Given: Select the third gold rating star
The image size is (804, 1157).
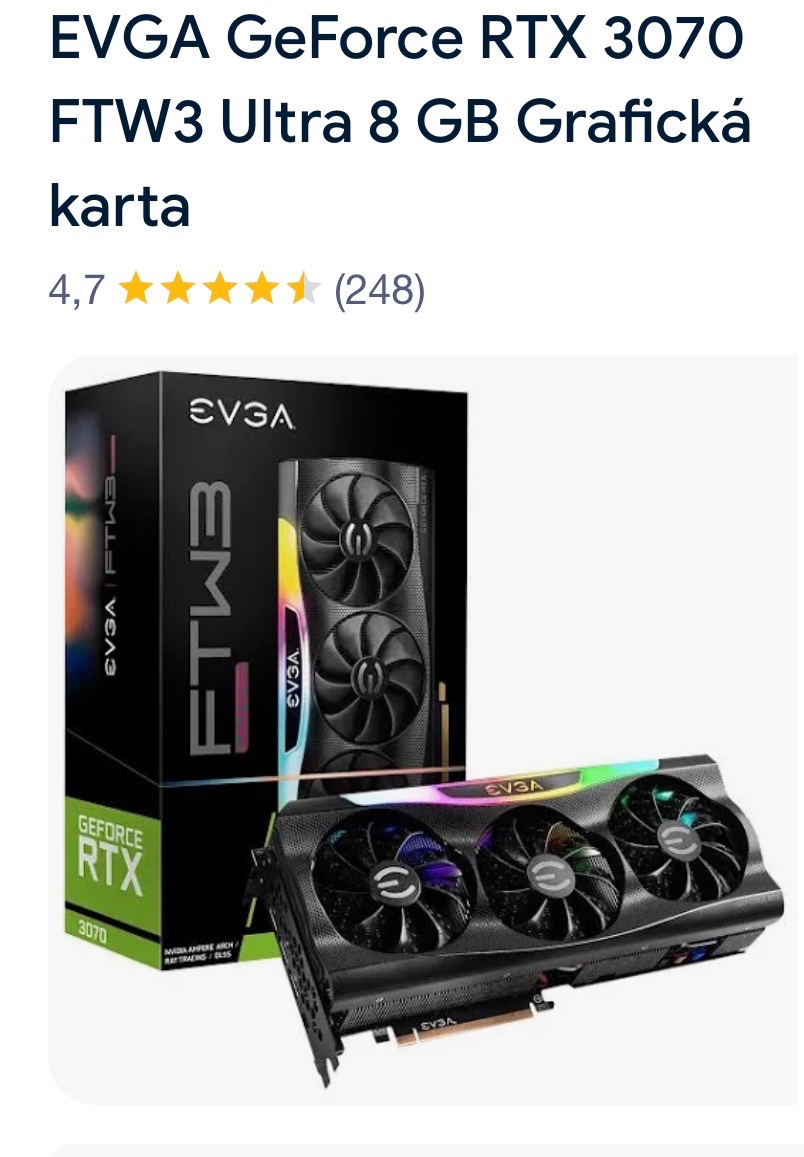Looking at the screenshot, I should pyautogui.click(x=219, y=288).
